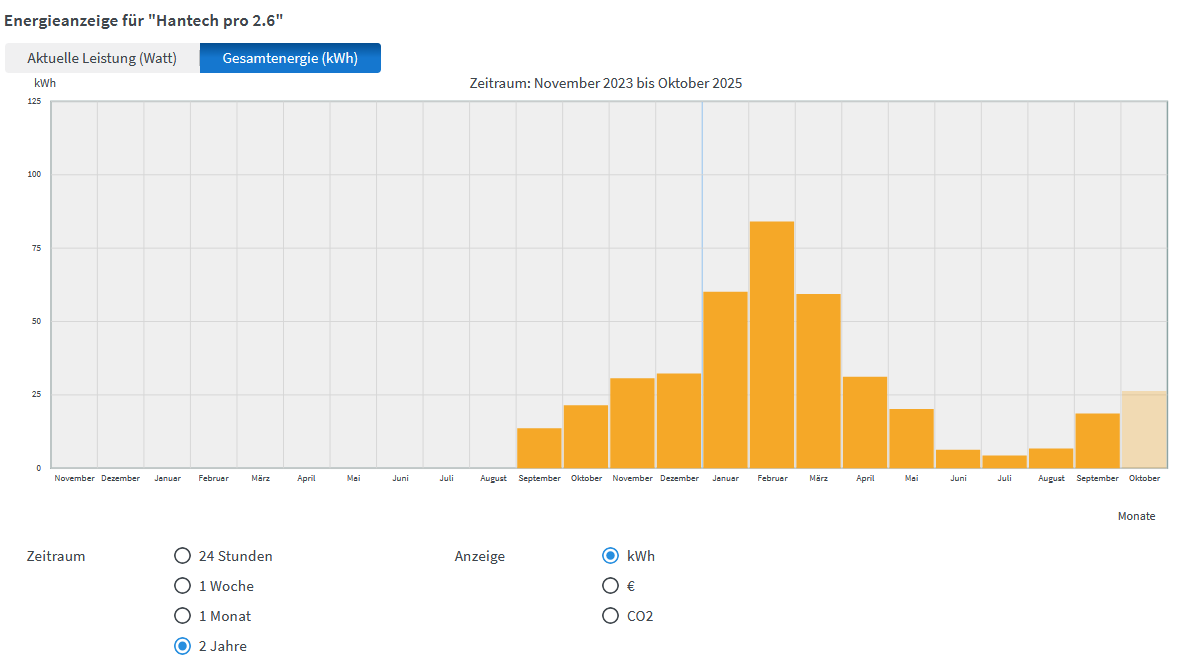Click the small orange Juni bar

958,459
